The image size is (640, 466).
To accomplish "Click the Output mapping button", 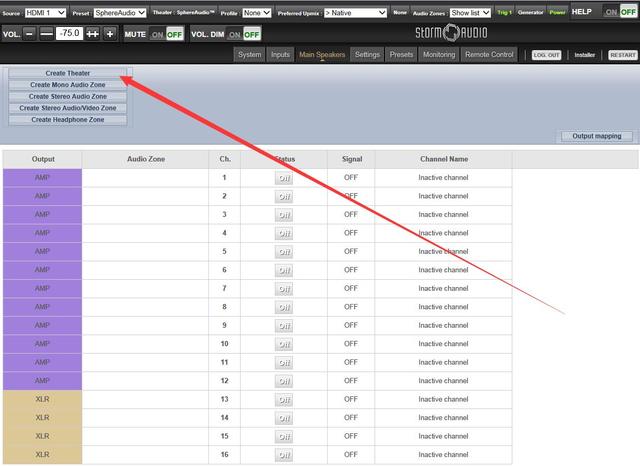I will tap(596, 136).
